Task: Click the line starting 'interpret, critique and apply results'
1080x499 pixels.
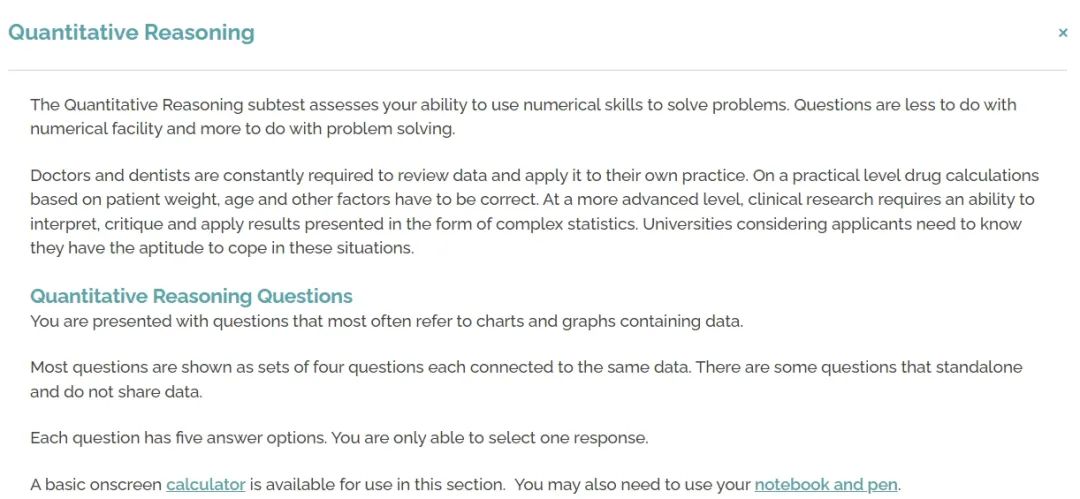Action: click(526, 225)
